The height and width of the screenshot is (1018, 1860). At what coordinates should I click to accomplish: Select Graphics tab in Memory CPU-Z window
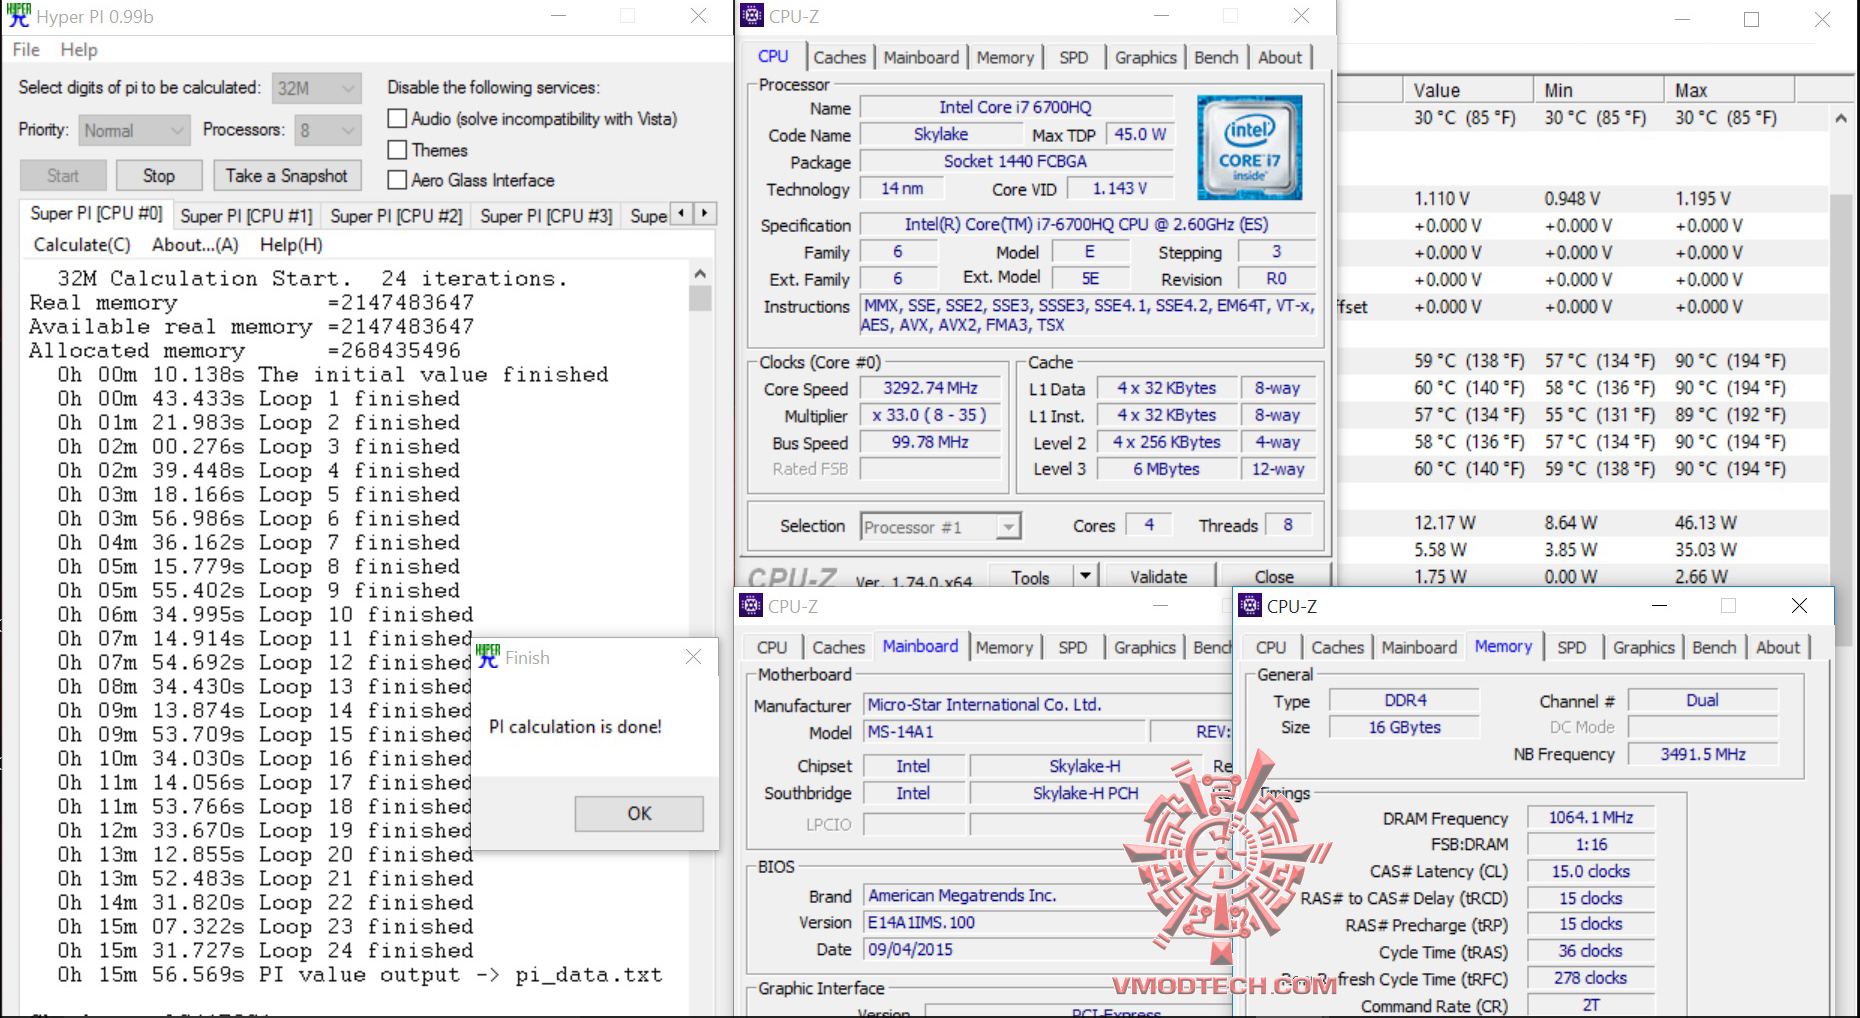tap(1644, 647)
